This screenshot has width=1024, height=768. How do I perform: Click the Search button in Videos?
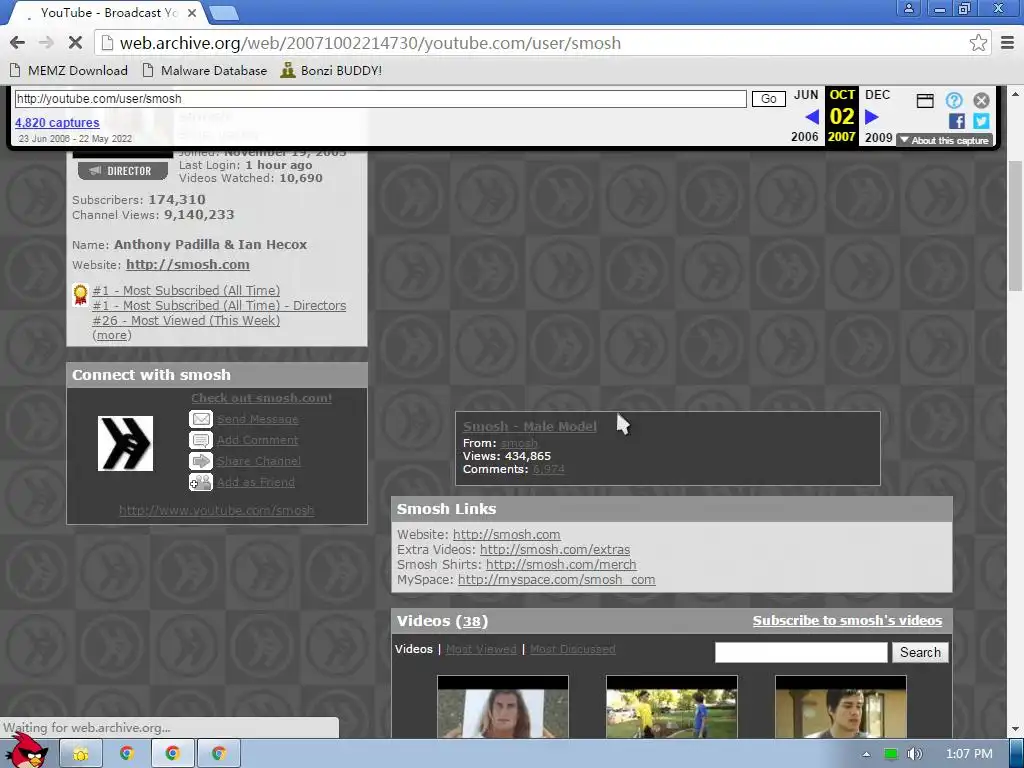tap(920, 652)
